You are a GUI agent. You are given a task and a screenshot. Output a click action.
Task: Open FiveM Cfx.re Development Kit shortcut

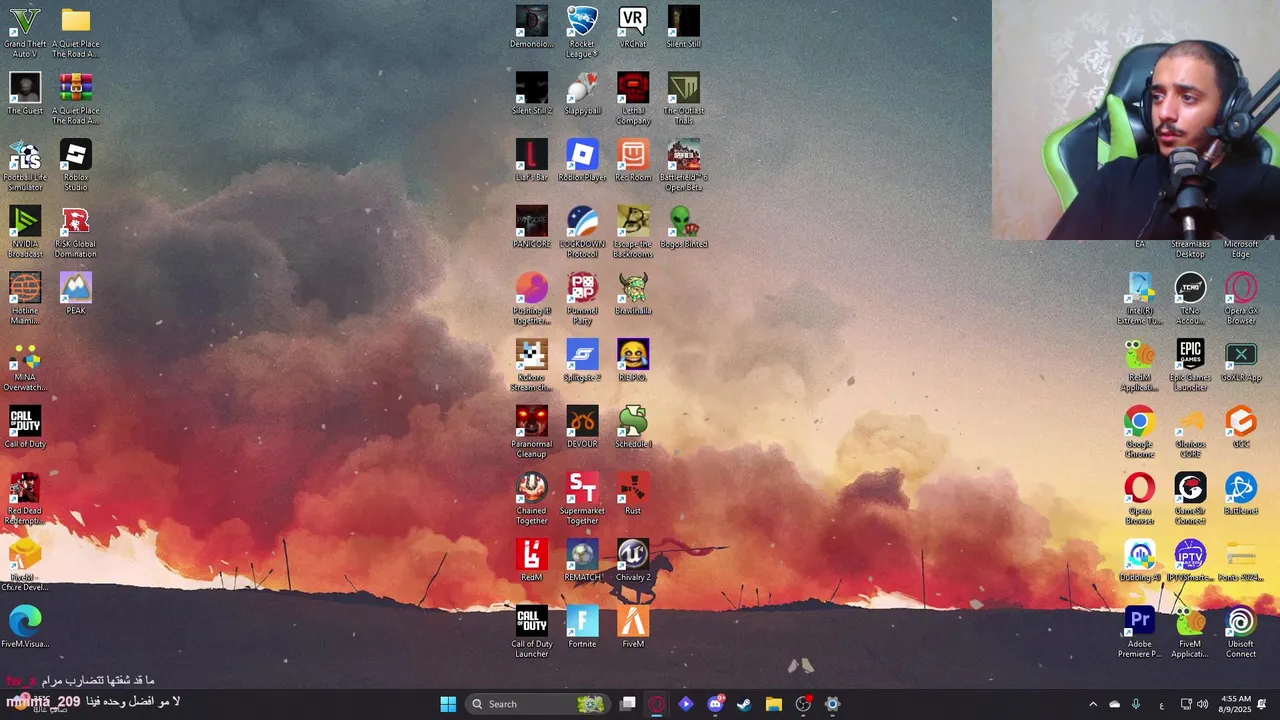pos(25,565)
